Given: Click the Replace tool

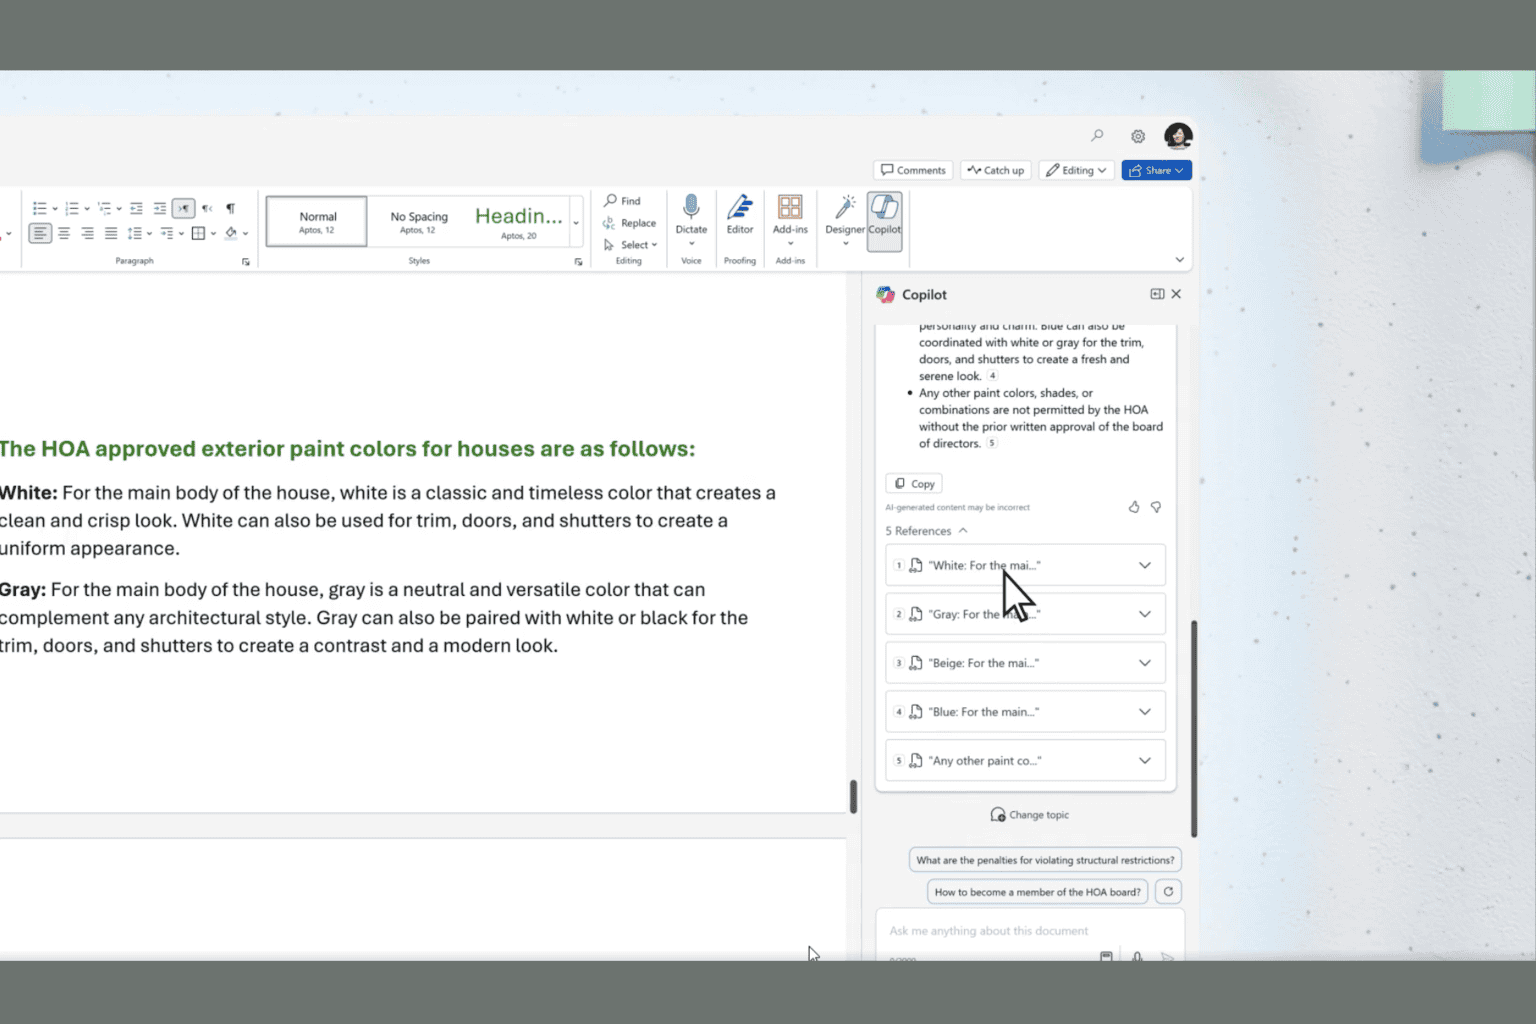Looking at the screenshot, I should (x=629, y=223).
